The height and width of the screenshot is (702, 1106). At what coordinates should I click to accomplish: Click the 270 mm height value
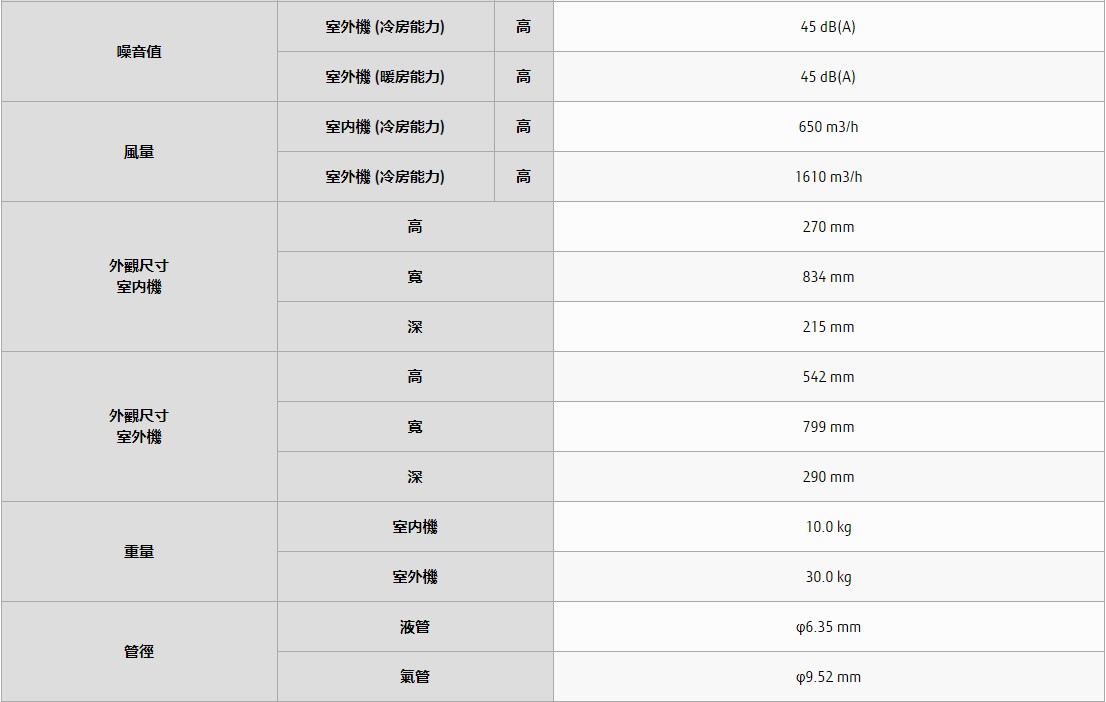(x=828, y=227)
